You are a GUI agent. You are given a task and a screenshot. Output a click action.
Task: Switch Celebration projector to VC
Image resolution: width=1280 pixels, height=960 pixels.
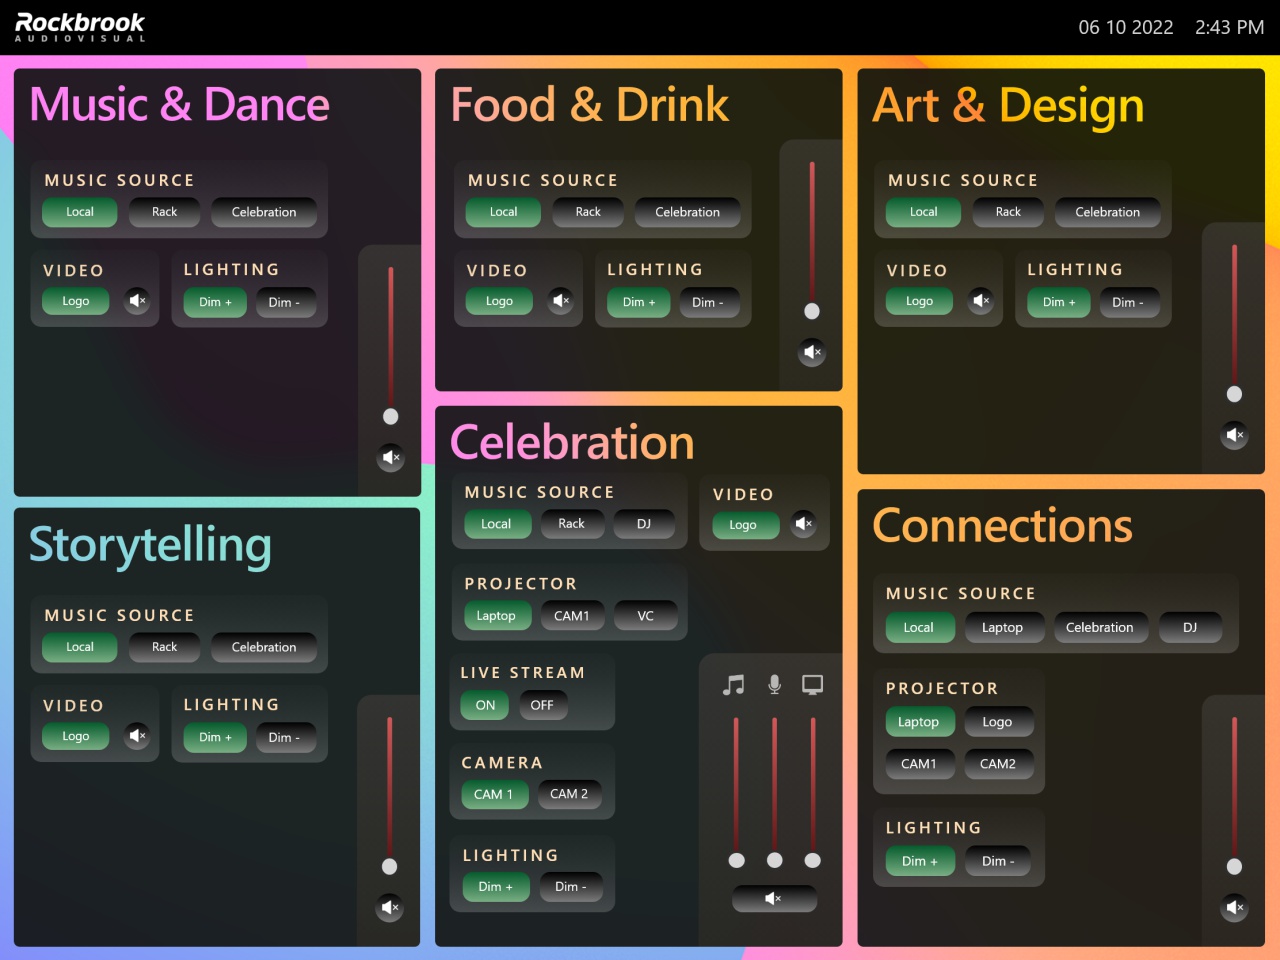tap(645, 616)
